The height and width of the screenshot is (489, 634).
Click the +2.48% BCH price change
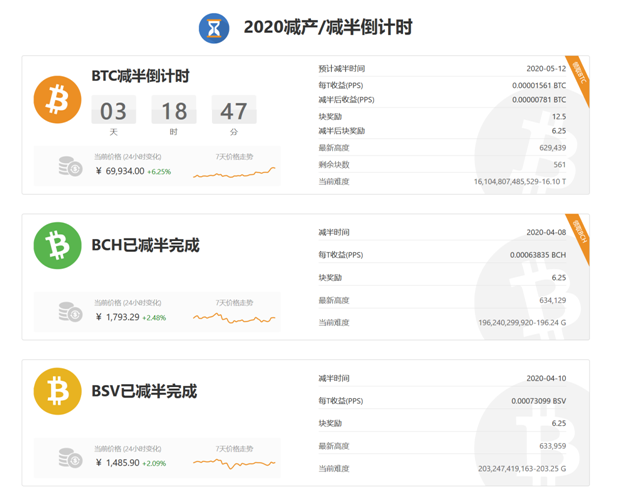pos(154,318)
